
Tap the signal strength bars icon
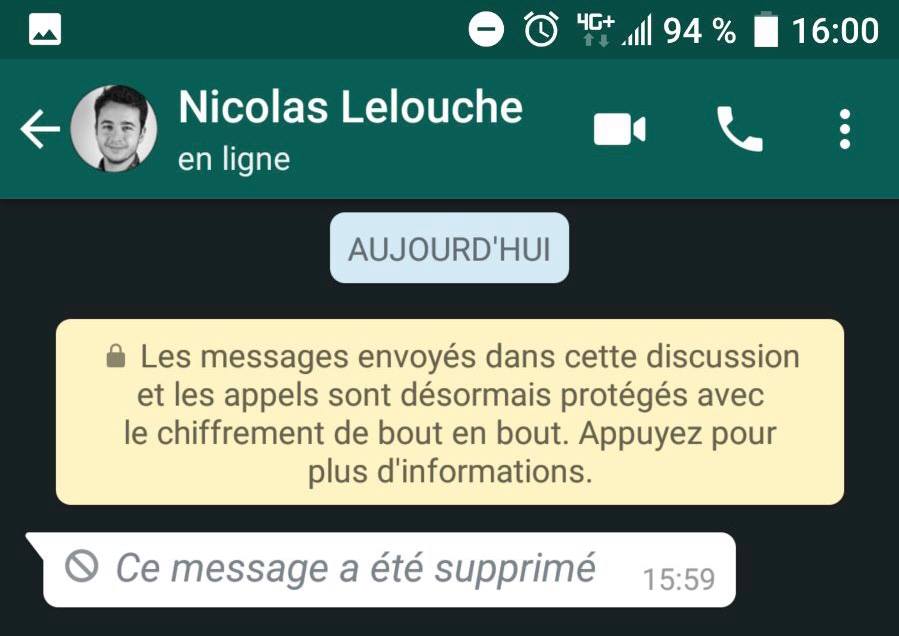tap(638, 31)
